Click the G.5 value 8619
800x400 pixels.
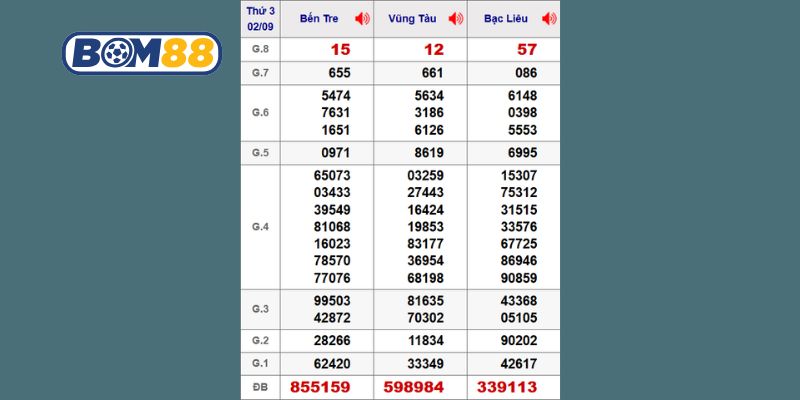tap(429, 153)
